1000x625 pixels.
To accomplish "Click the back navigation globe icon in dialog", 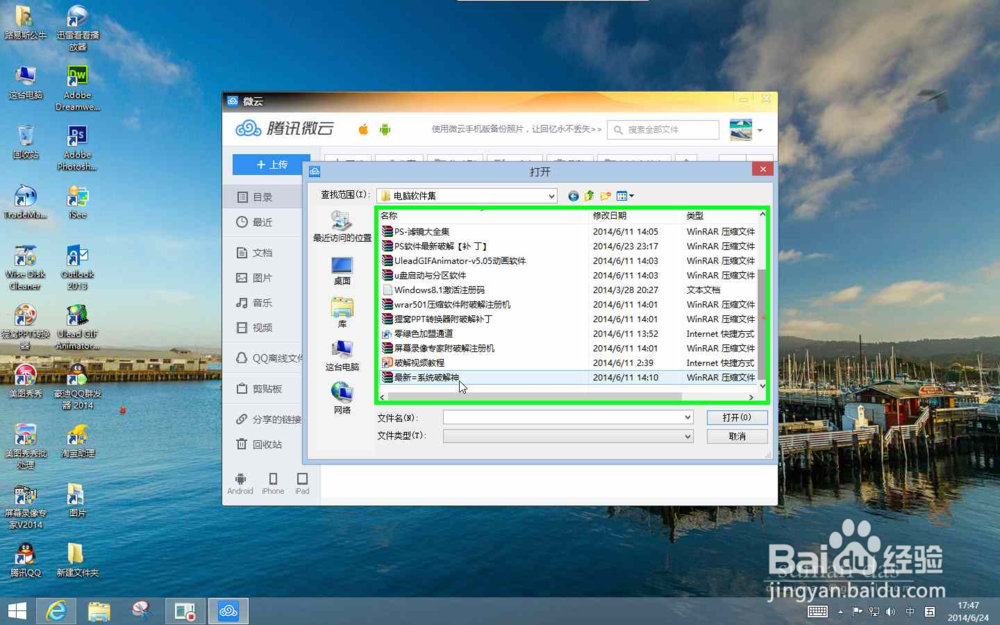I will pos(571,196).
